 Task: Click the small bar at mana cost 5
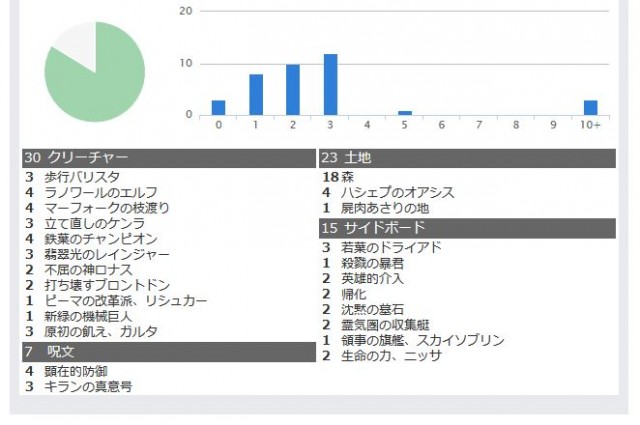pos(405,113)
